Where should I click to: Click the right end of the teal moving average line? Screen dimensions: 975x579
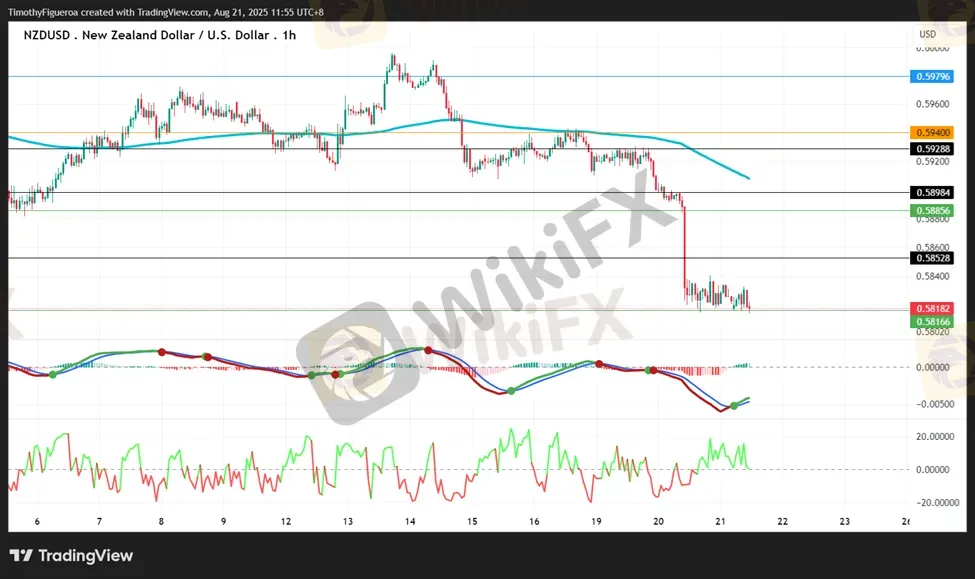748,178
